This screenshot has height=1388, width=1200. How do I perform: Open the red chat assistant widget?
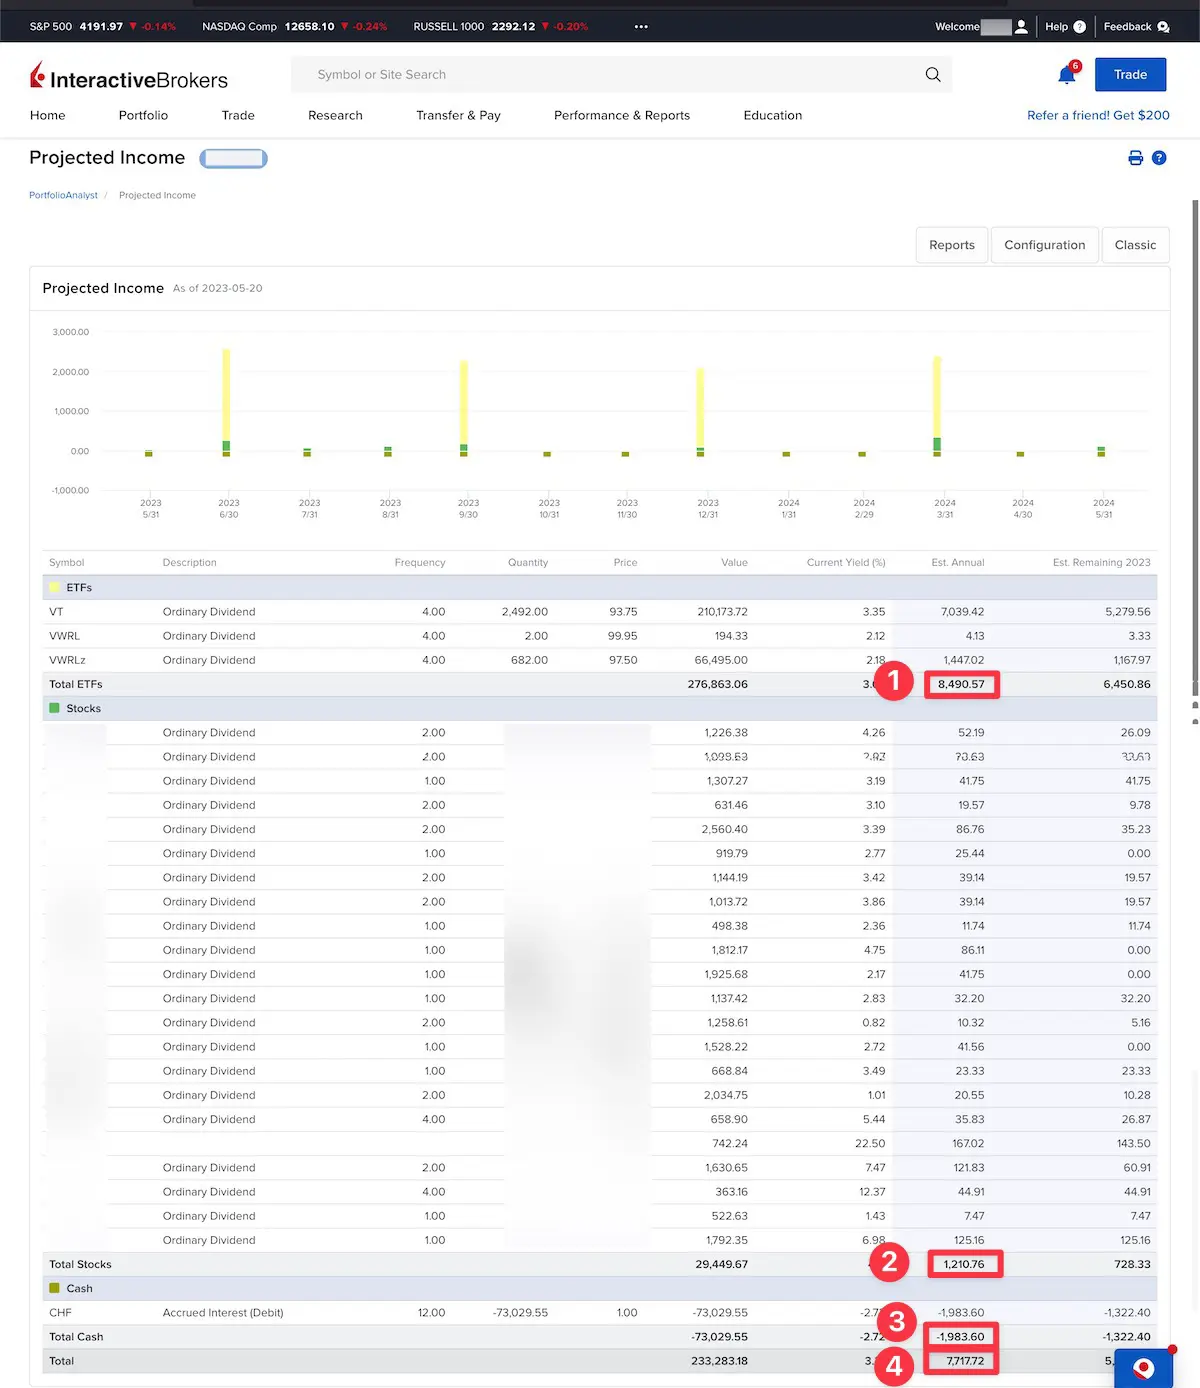click(1144, 1367)
